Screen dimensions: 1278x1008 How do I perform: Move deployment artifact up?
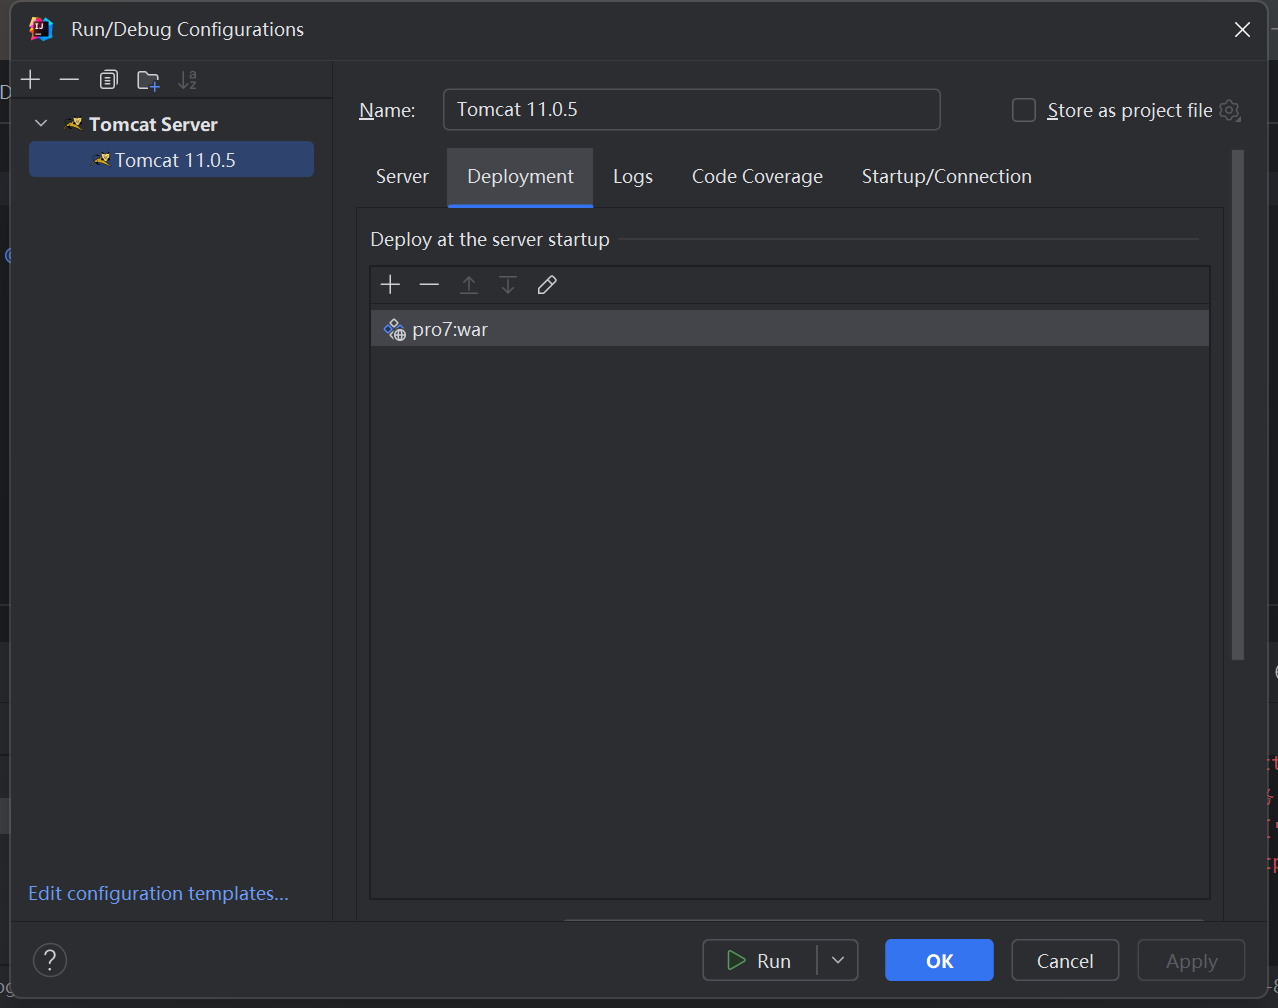point(468,285)
